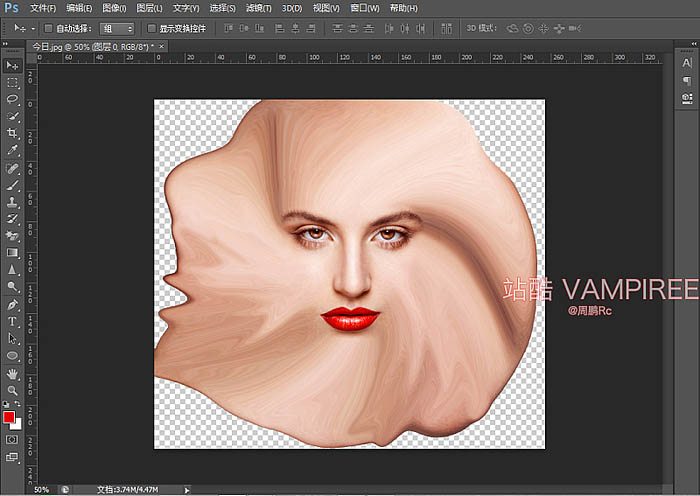
Task: Toggle Quick Mask mode icon
Action: [x=13, y=439]
